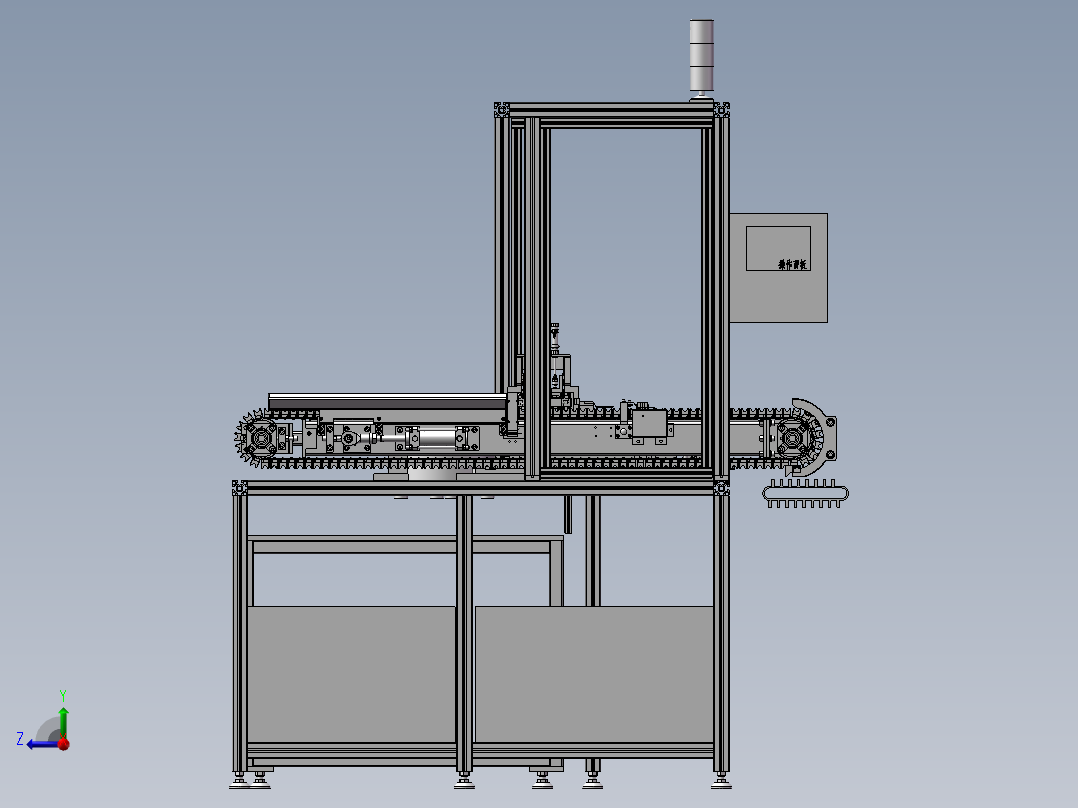The width and height of the screenshot is (1078, 808).
Task: Select the left conveyor chain sprocket
Action: coord(260,437)
